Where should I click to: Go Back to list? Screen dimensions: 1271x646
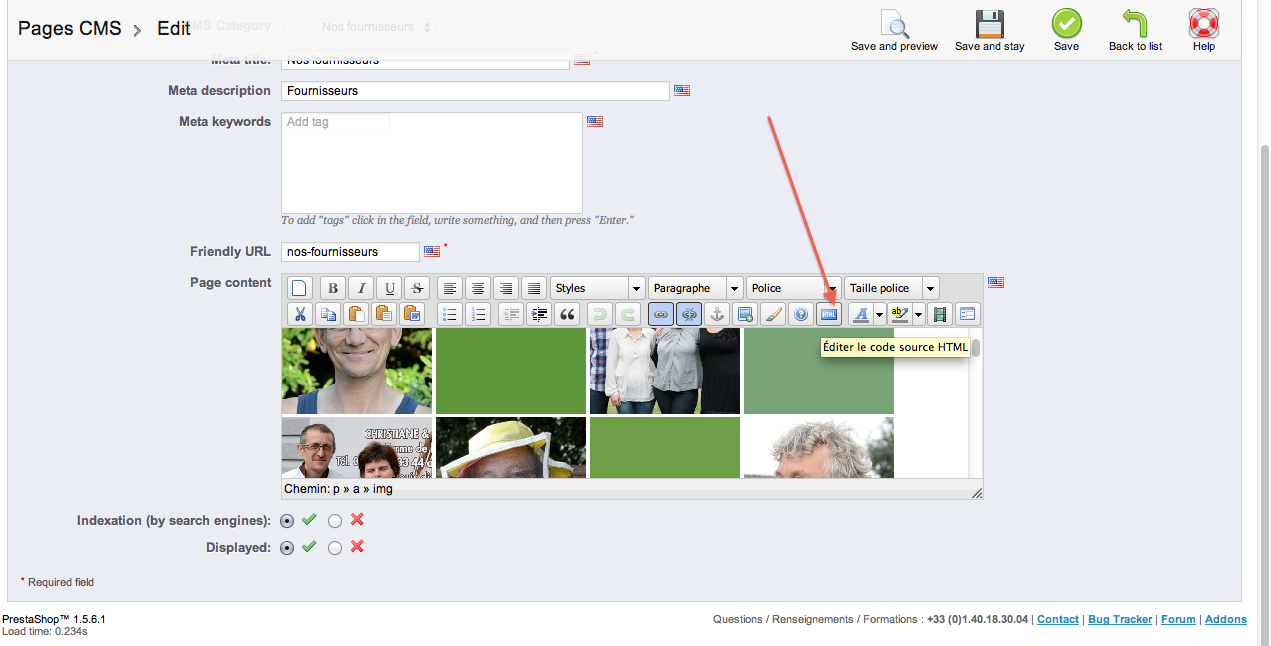(1135, 31)
